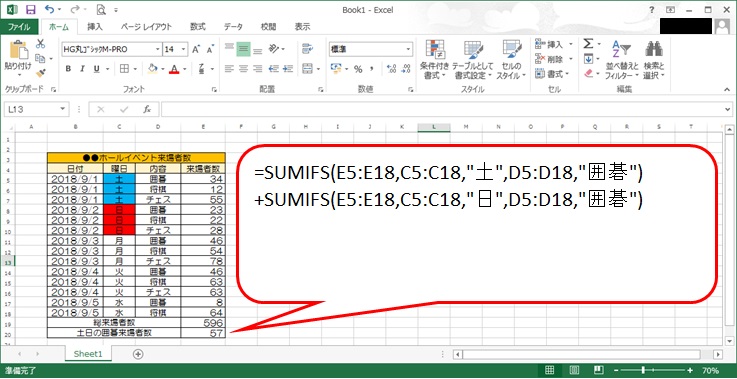Toggle underline formatting
The width and height of the screenshot is (737, 379).
click(96, 69)
